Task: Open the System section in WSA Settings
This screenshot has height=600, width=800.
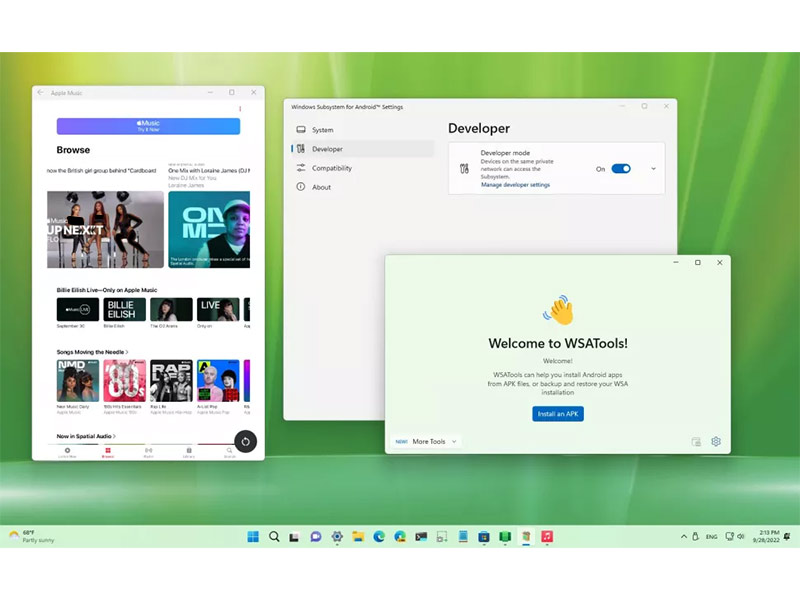Action: [x=363, y=130]
